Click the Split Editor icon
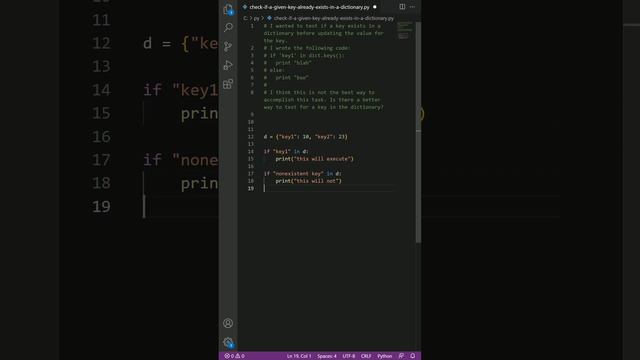Screen dimensions: 640x360 pyautogui.click(x=402, y=7)
